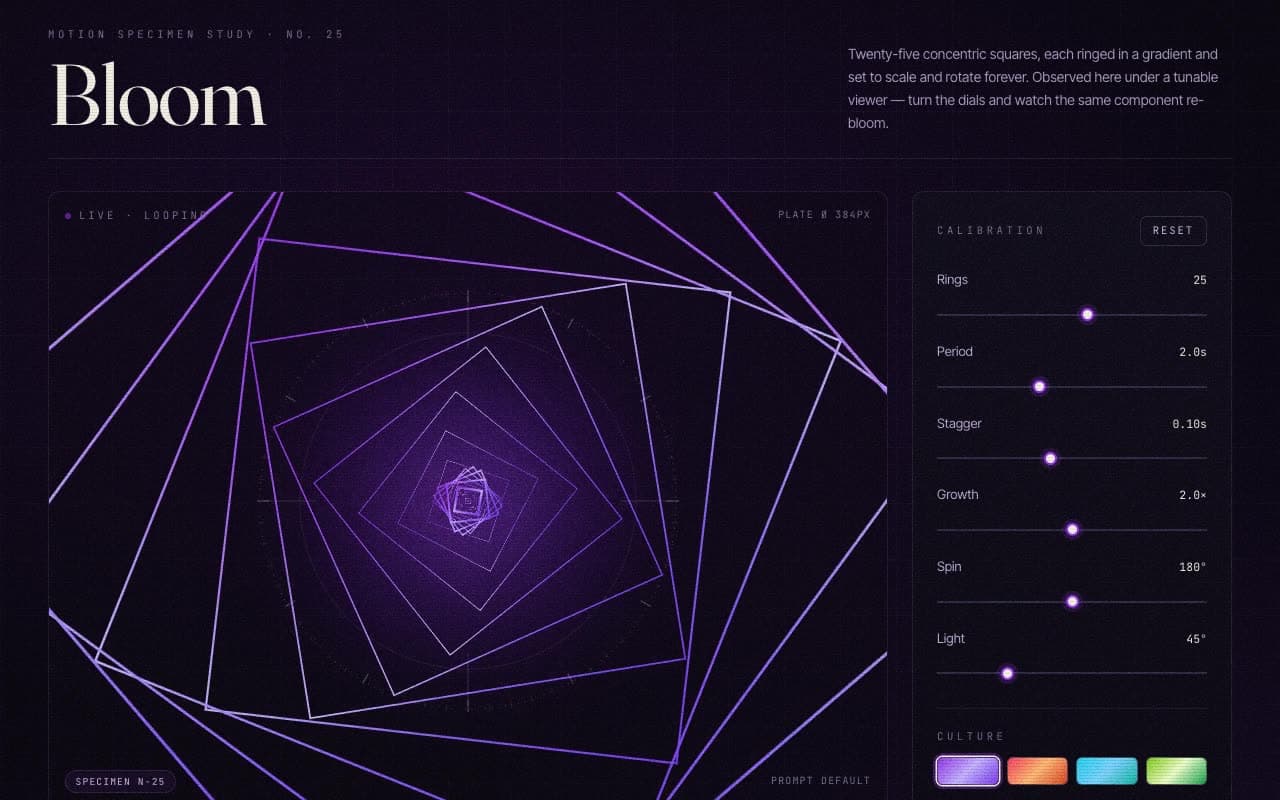Click the Spin label
Viewport: 1280px width, 800px height.
pyautogui.click(x=949, y=567)
